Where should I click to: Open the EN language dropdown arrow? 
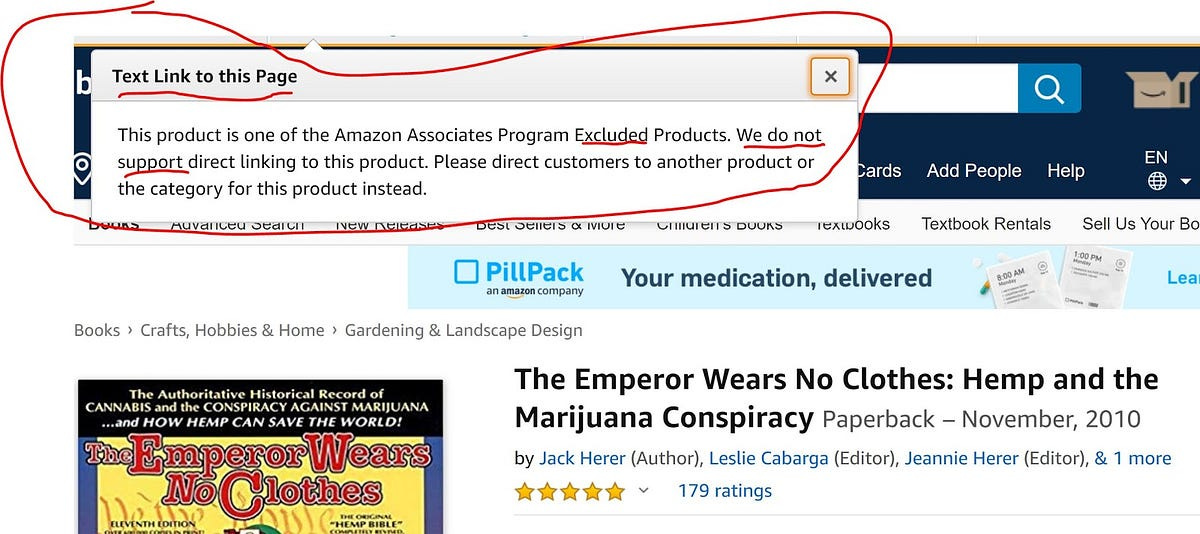coord(1186,182)
